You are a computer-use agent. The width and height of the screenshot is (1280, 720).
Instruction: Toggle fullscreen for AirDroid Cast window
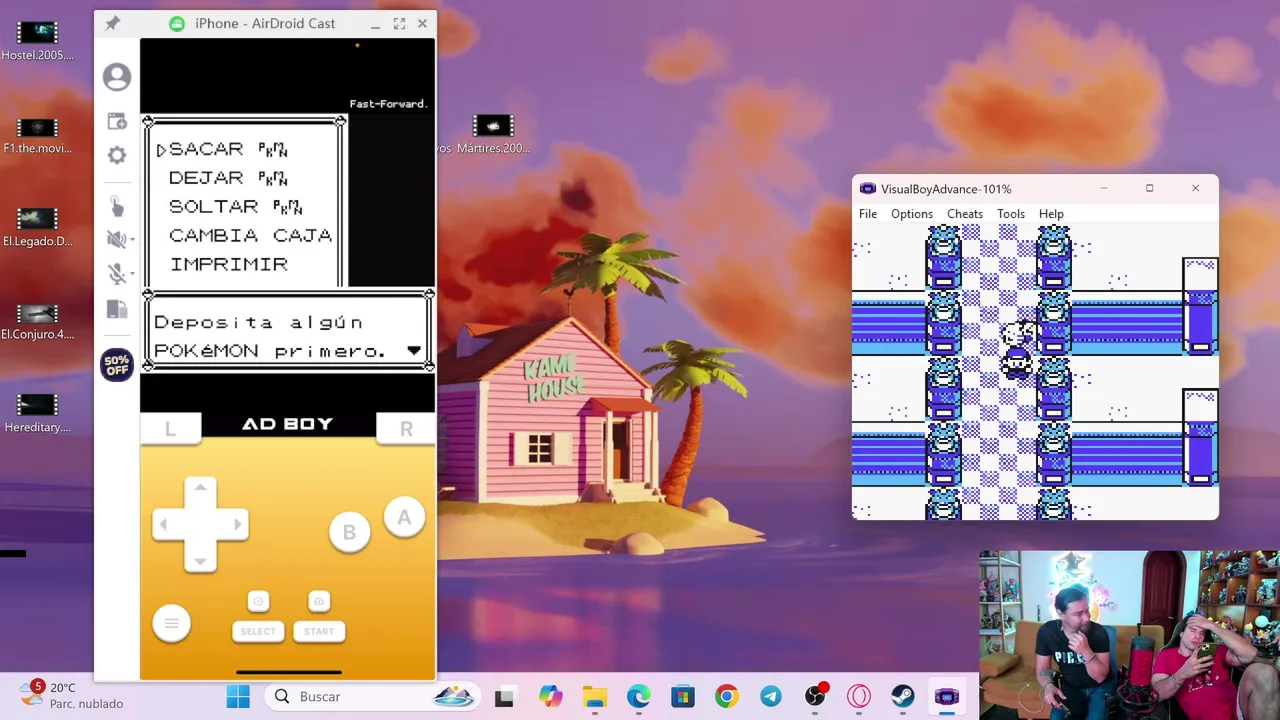(399, 23)
